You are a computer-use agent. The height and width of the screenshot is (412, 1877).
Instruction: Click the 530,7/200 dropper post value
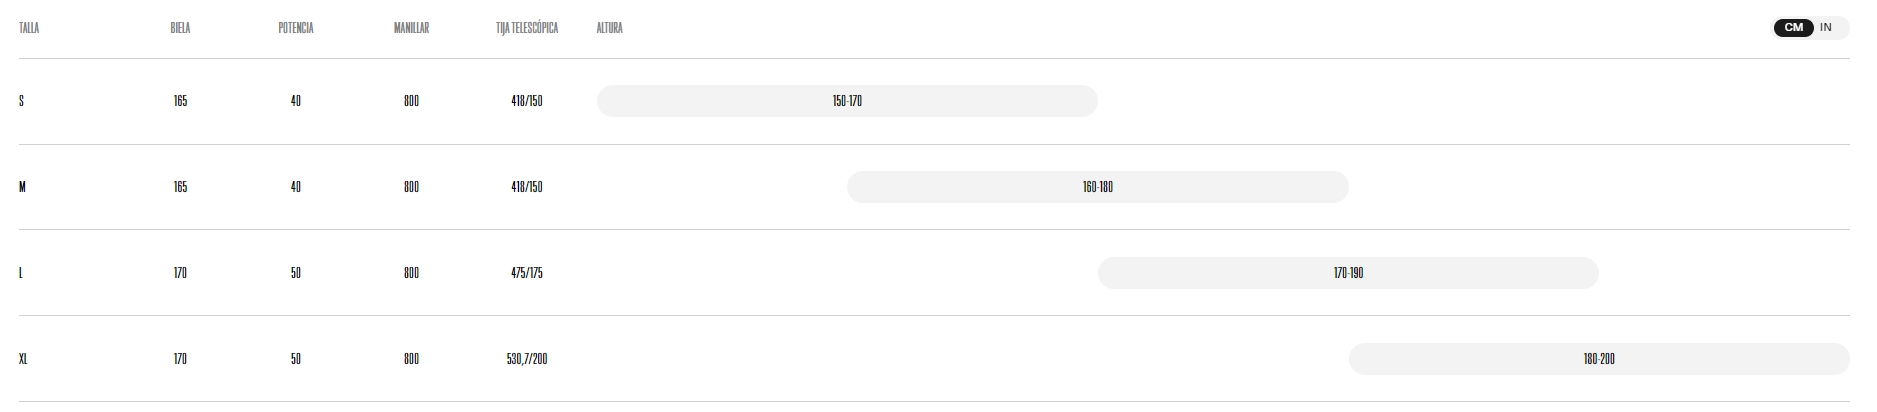(527, 359)
